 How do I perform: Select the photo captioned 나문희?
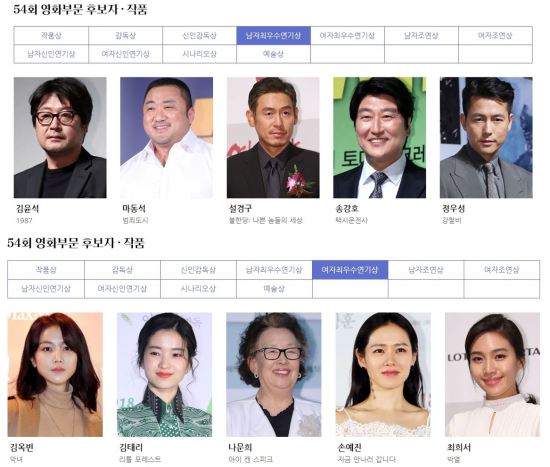pyautogui.click(x=274, y=375)
